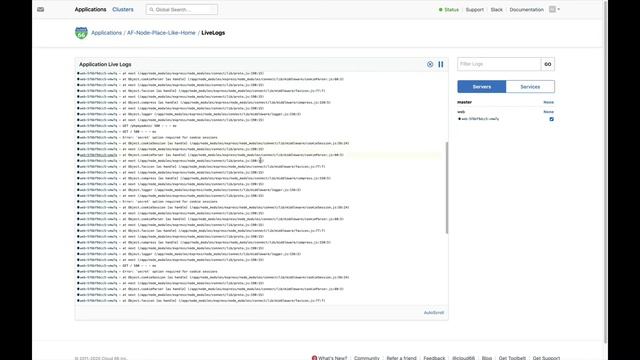Focus the Filter Logs input
The image size is (640, 360).
click(x=499, y=64)
